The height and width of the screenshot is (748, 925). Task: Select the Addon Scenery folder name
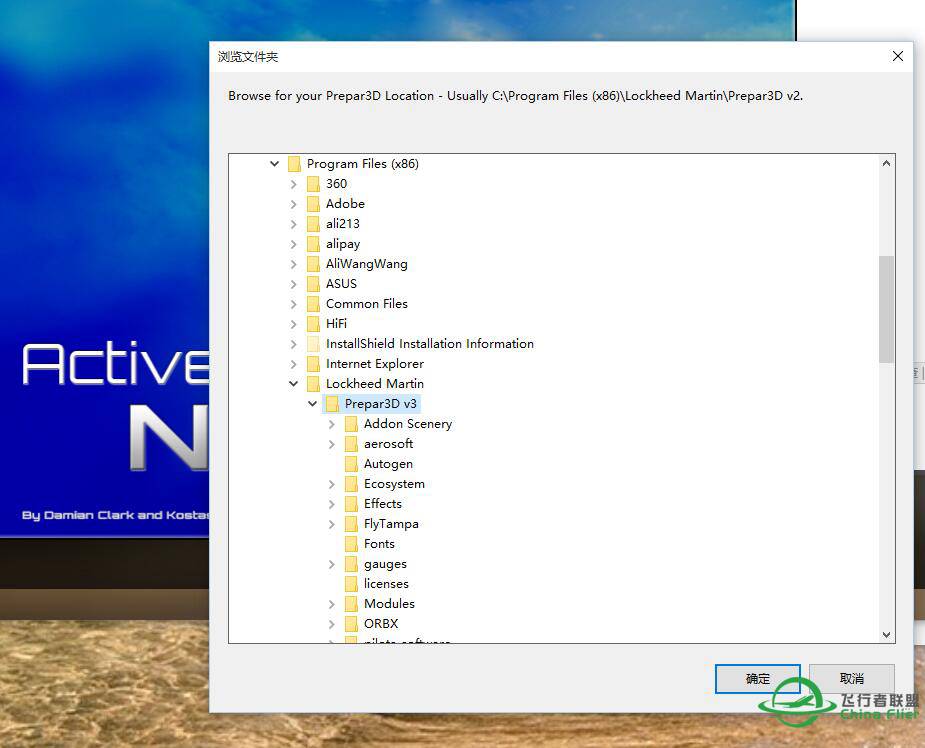408,424
